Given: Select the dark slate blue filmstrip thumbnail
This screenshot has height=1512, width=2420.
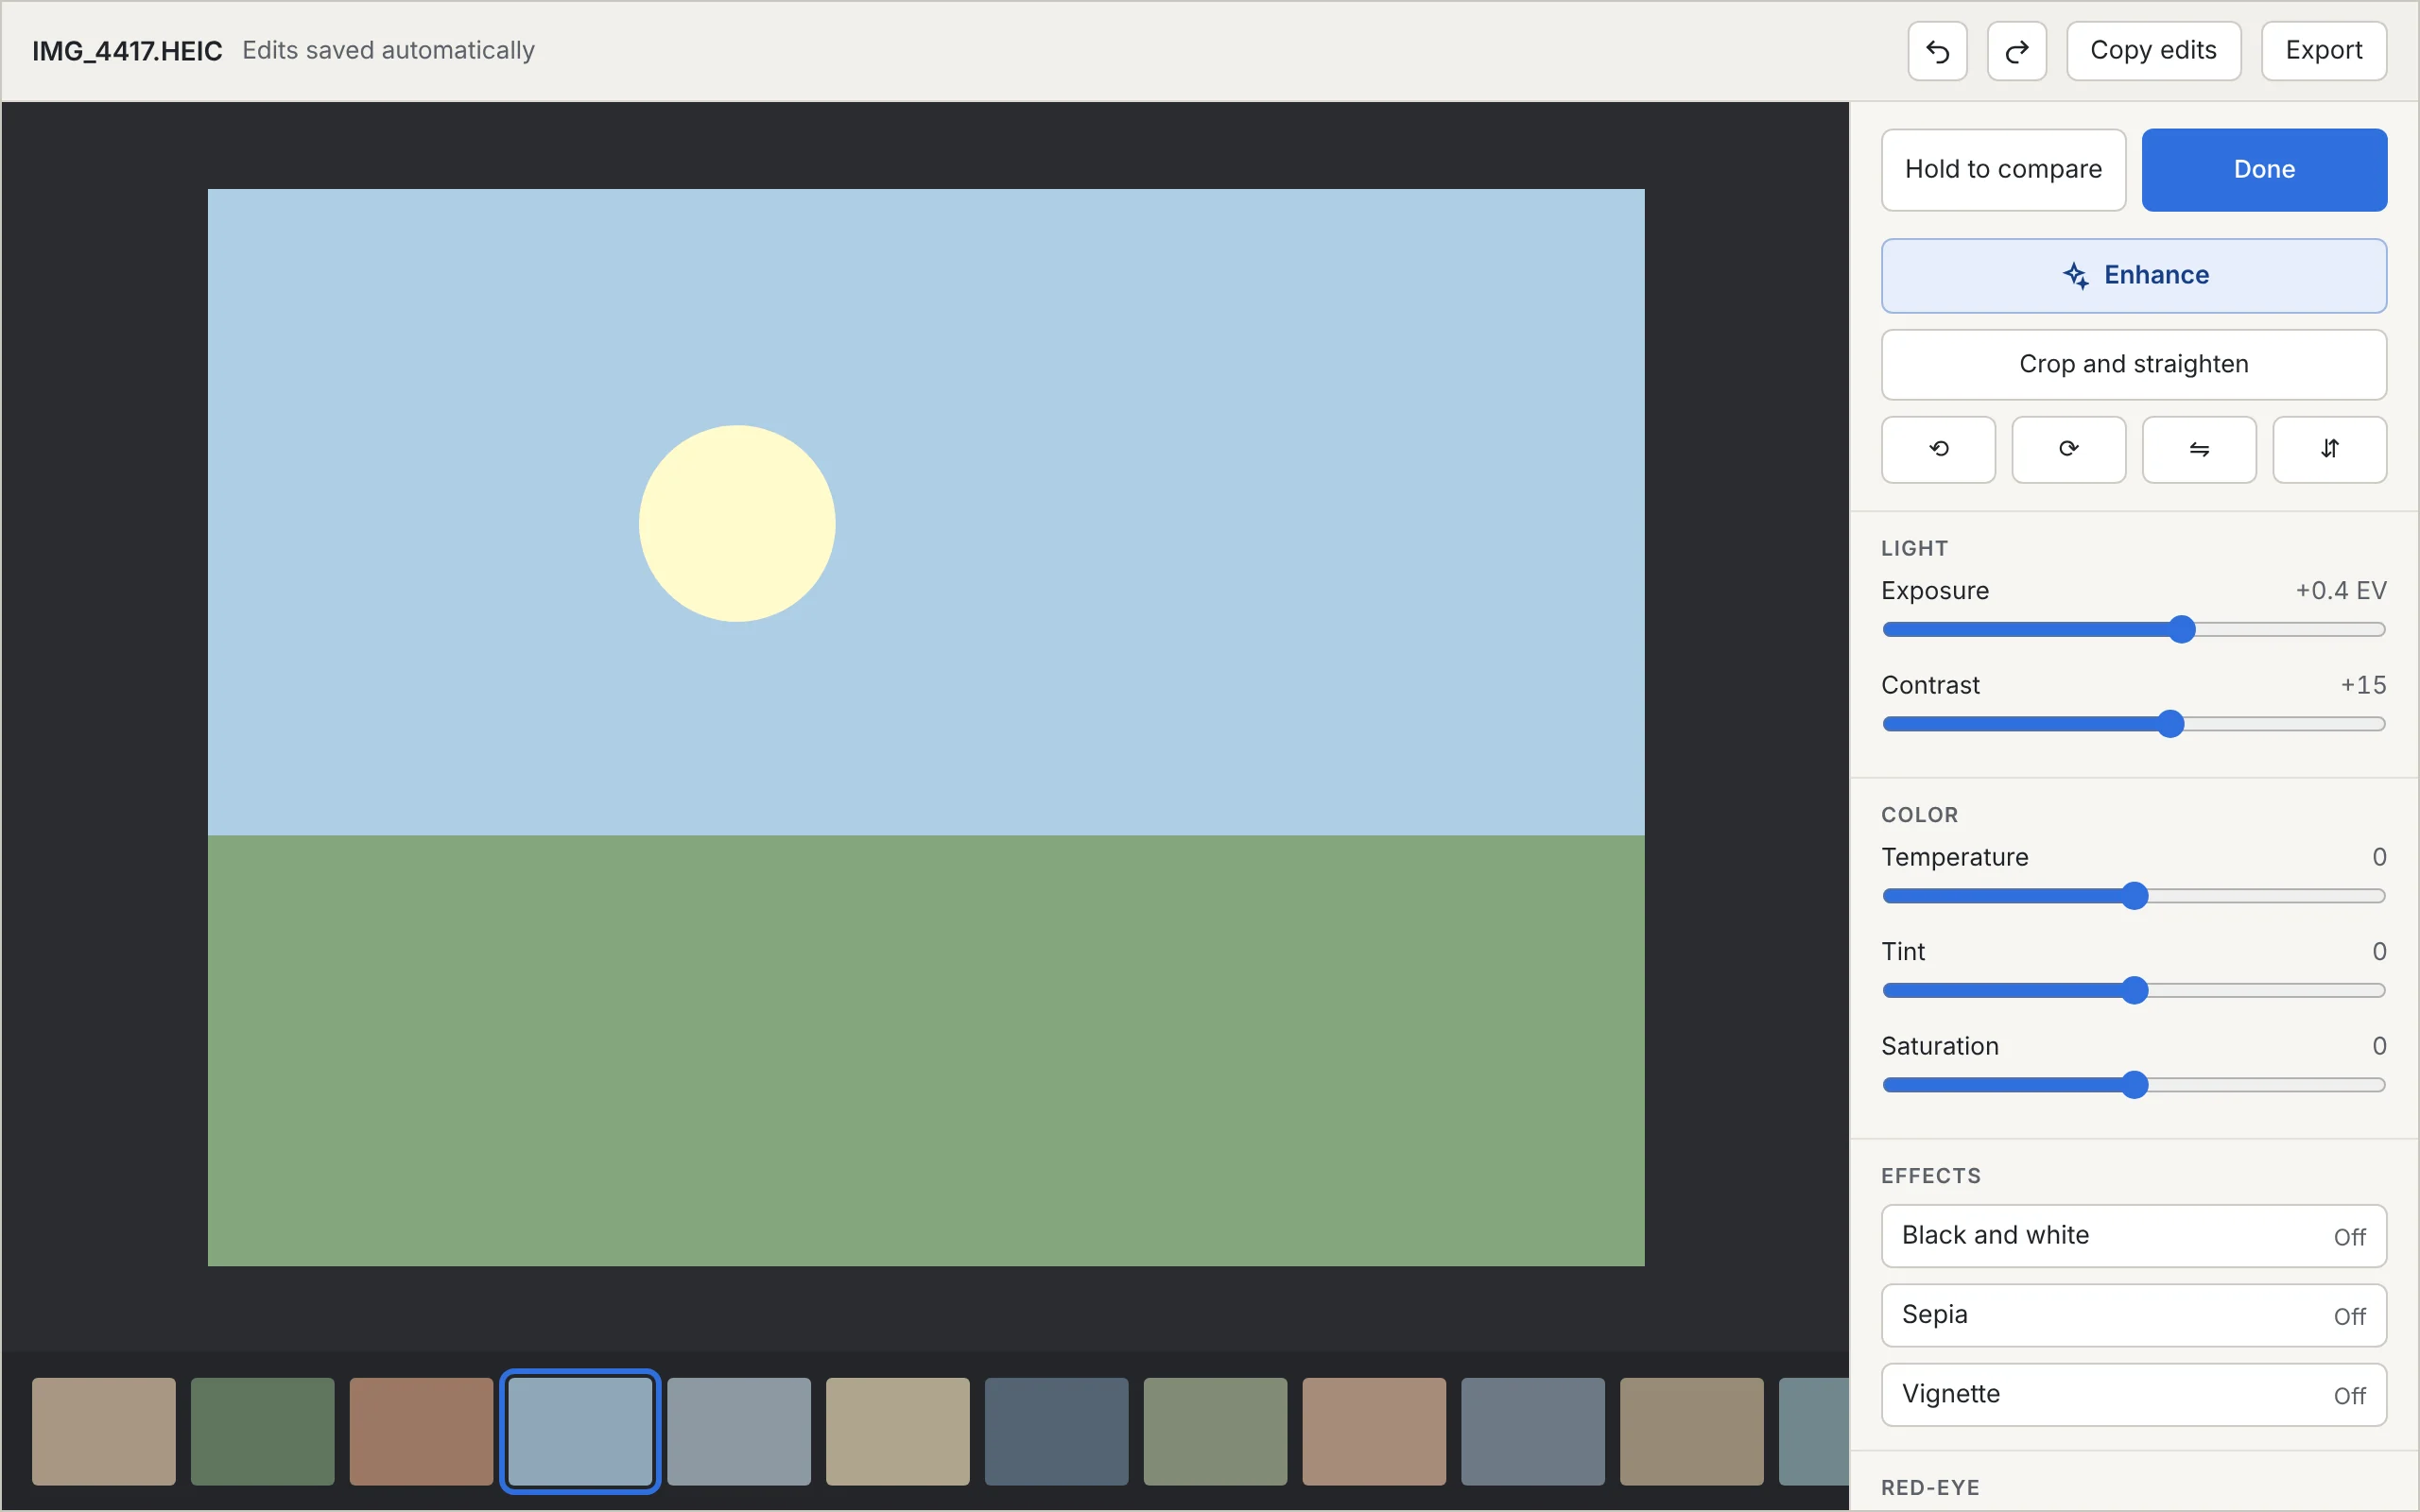Looking at the screenshot, I should point(1056,1431).
